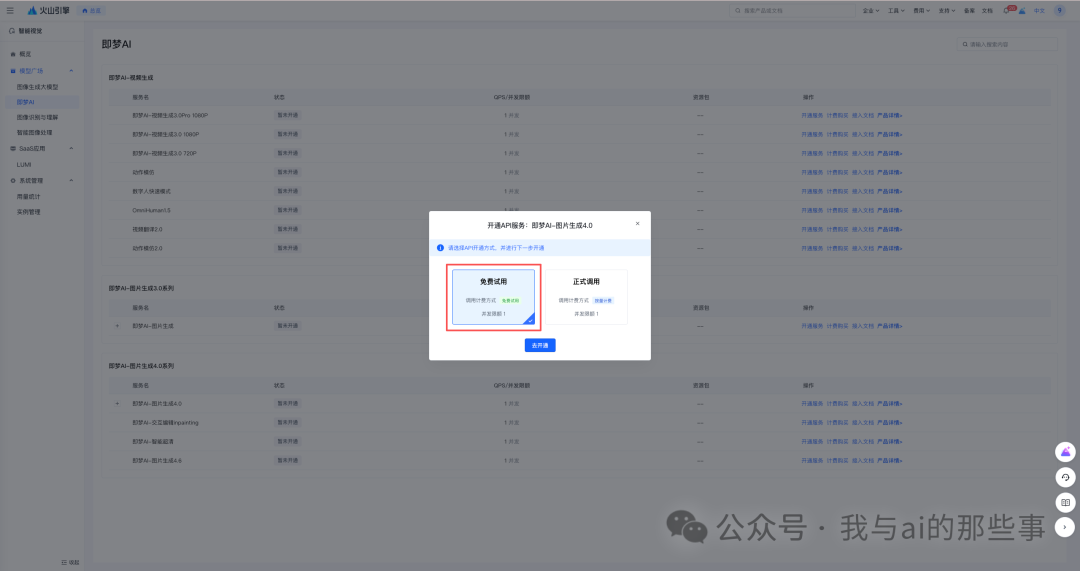Image resolution: width=1080 pixels, height=571 pixels.
Task: Open 实例管理 in the sidebar
Action: (x=28, y=211)
